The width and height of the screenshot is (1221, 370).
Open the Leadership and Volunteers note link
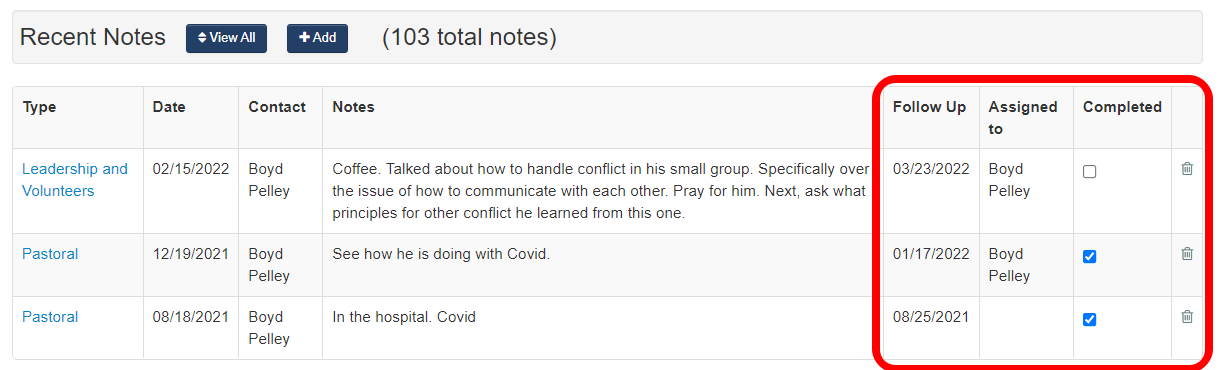click(x=75, y=180)
